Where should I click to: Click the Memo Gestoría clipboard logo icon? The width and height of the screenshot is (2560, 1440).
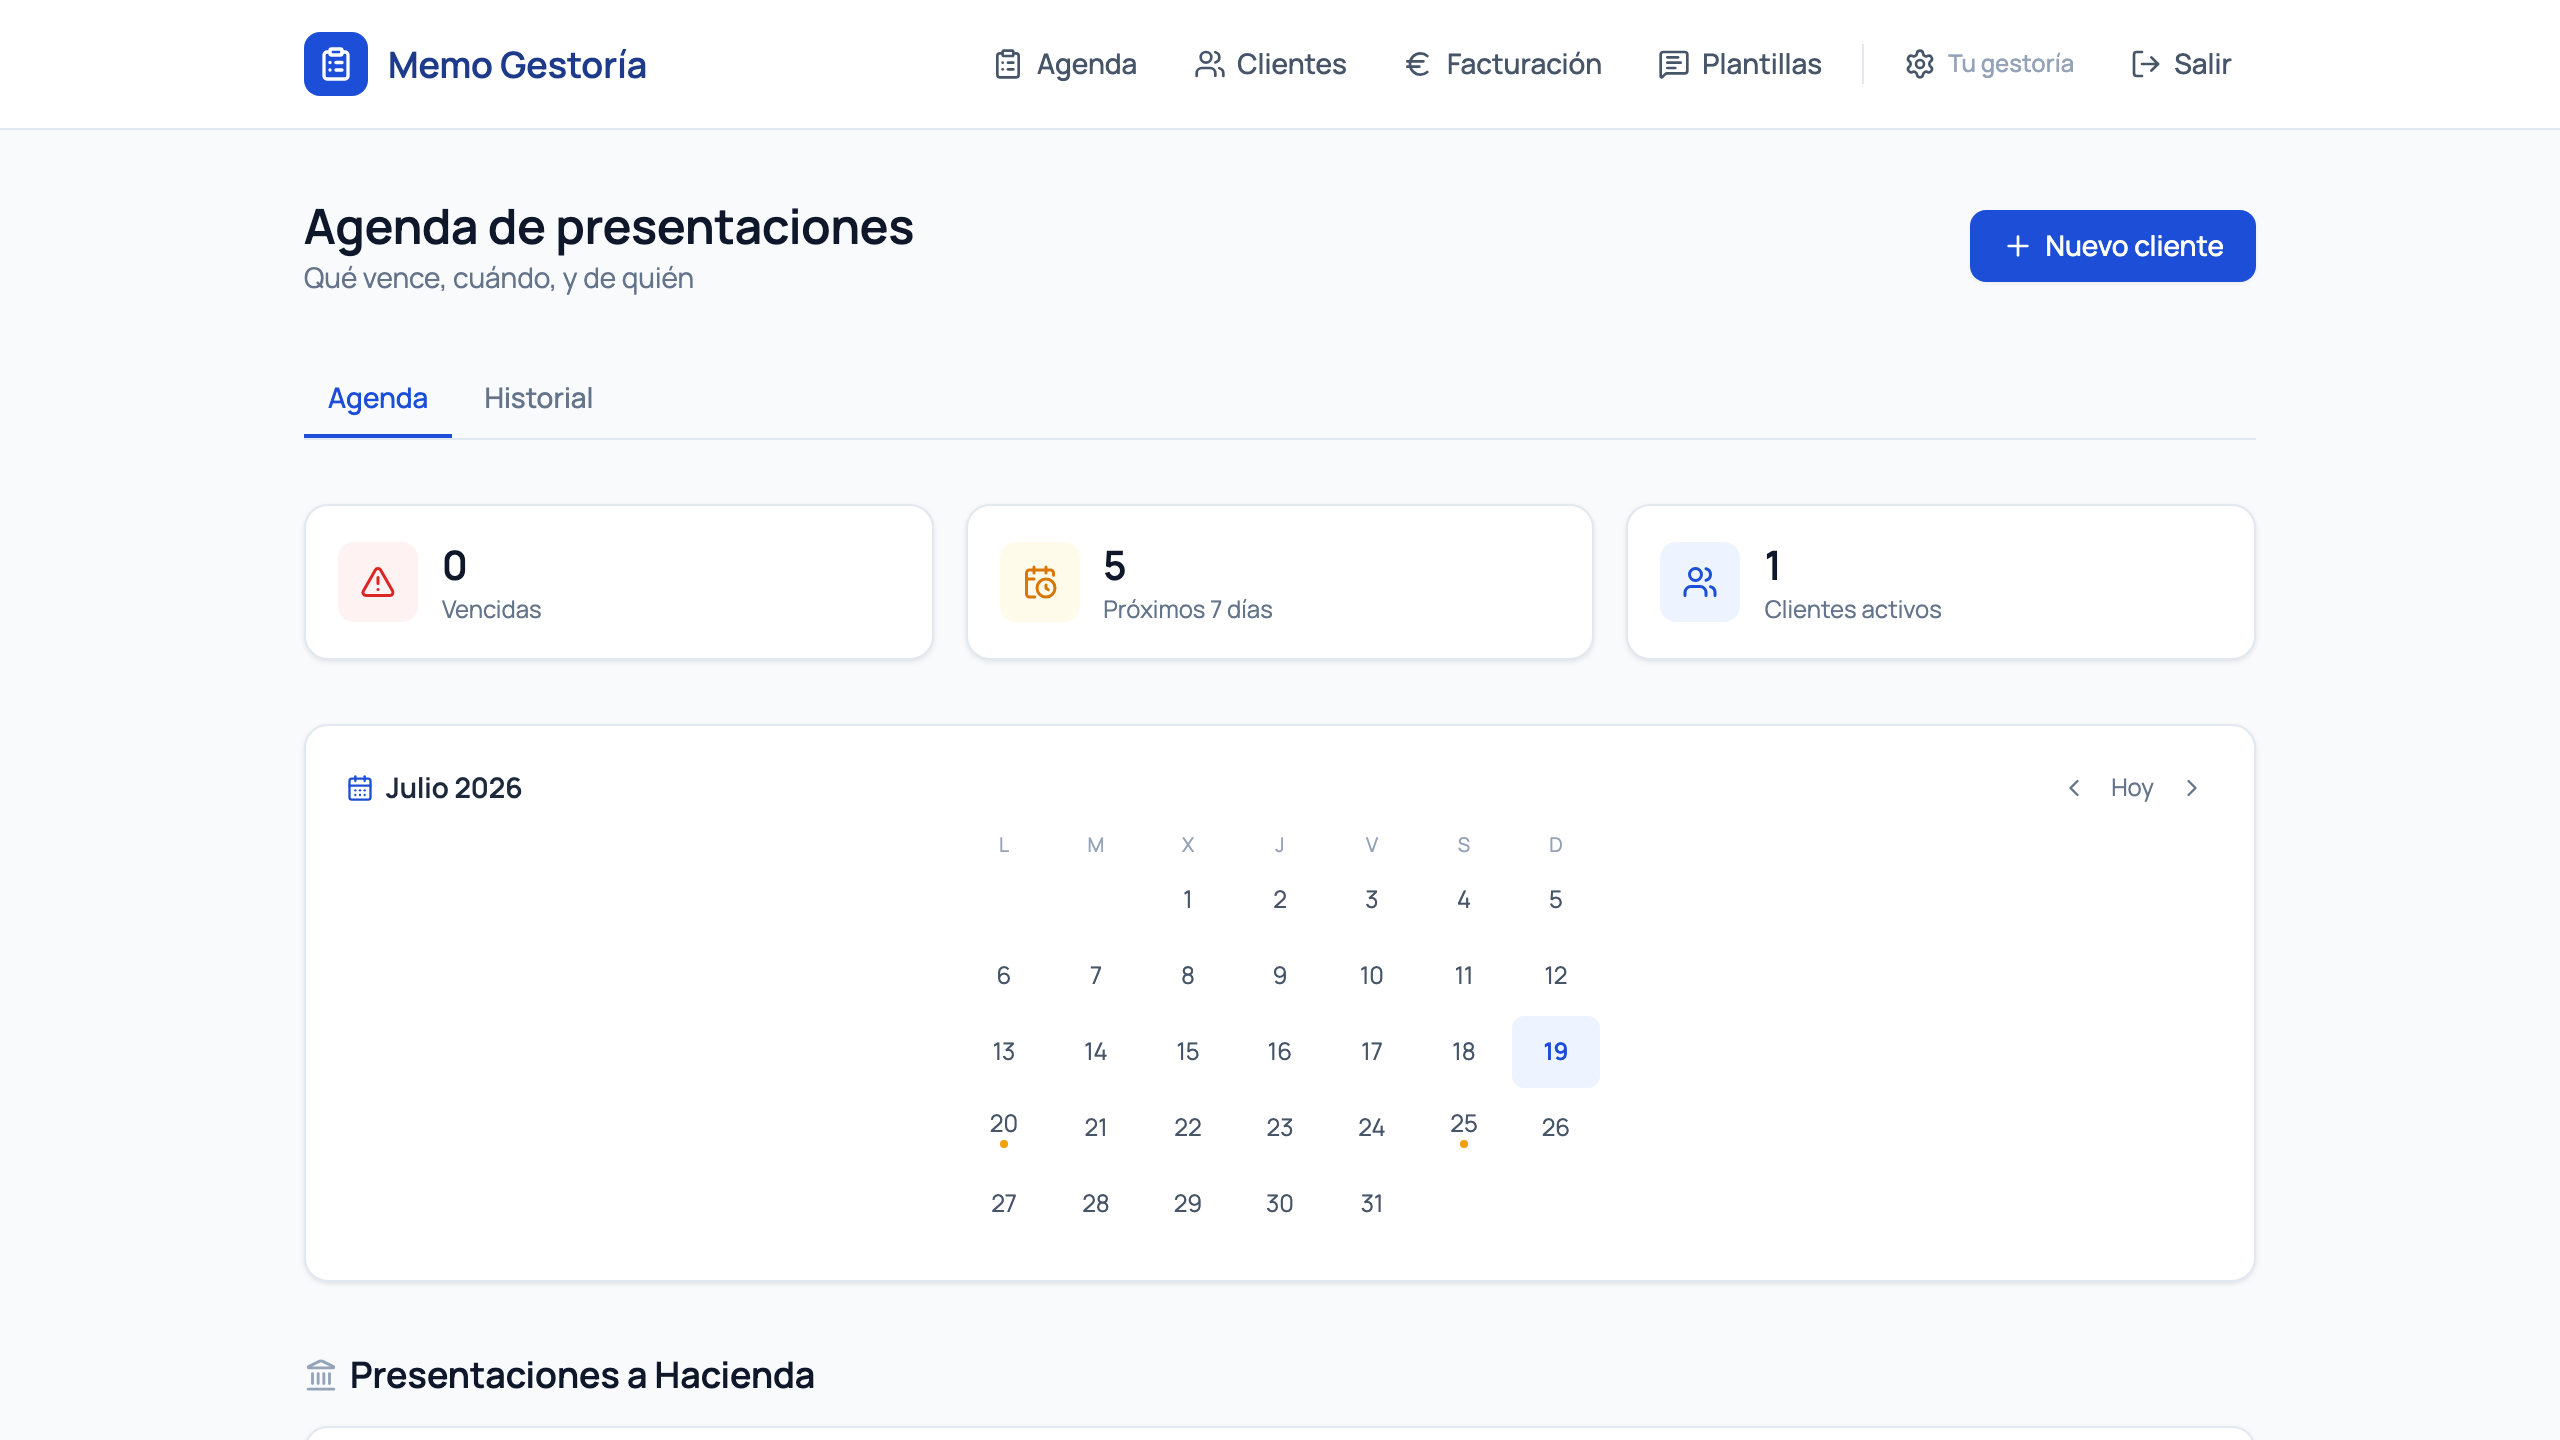336,64
